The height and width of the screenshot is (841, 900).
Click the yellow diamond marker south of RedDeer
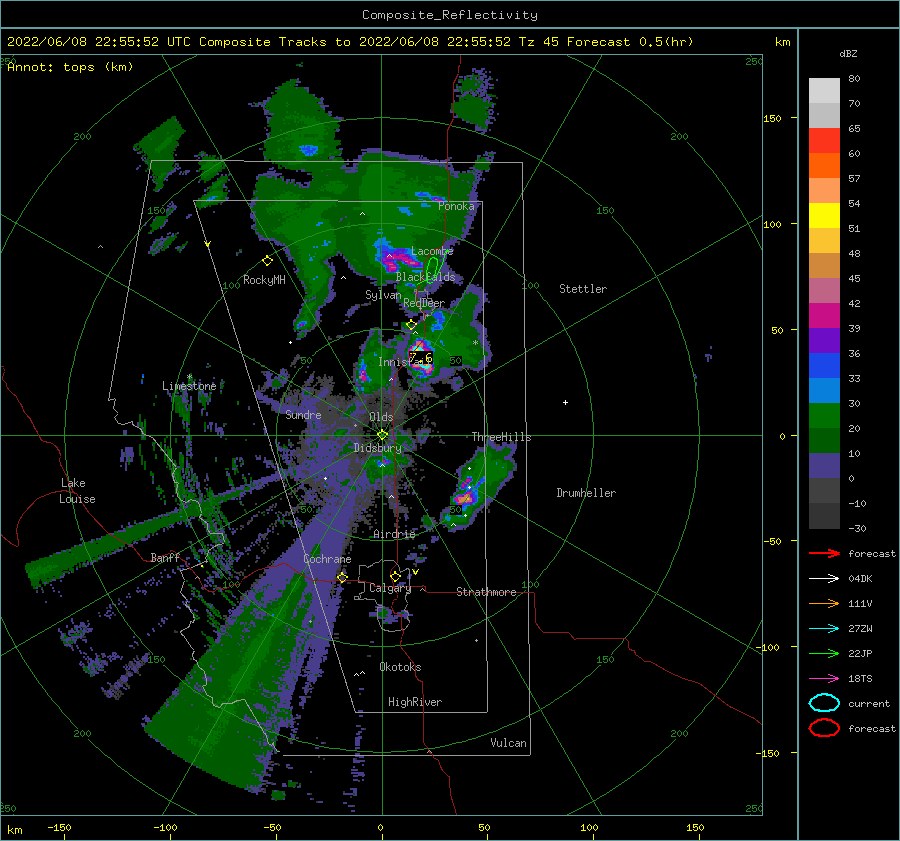[x=411, y=325]
